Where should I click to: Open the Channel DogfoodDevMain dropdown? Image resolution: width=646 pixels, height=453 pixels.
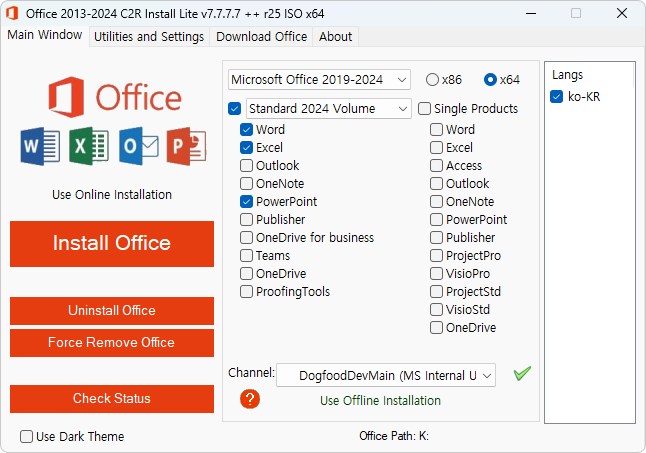pos(386,375)
